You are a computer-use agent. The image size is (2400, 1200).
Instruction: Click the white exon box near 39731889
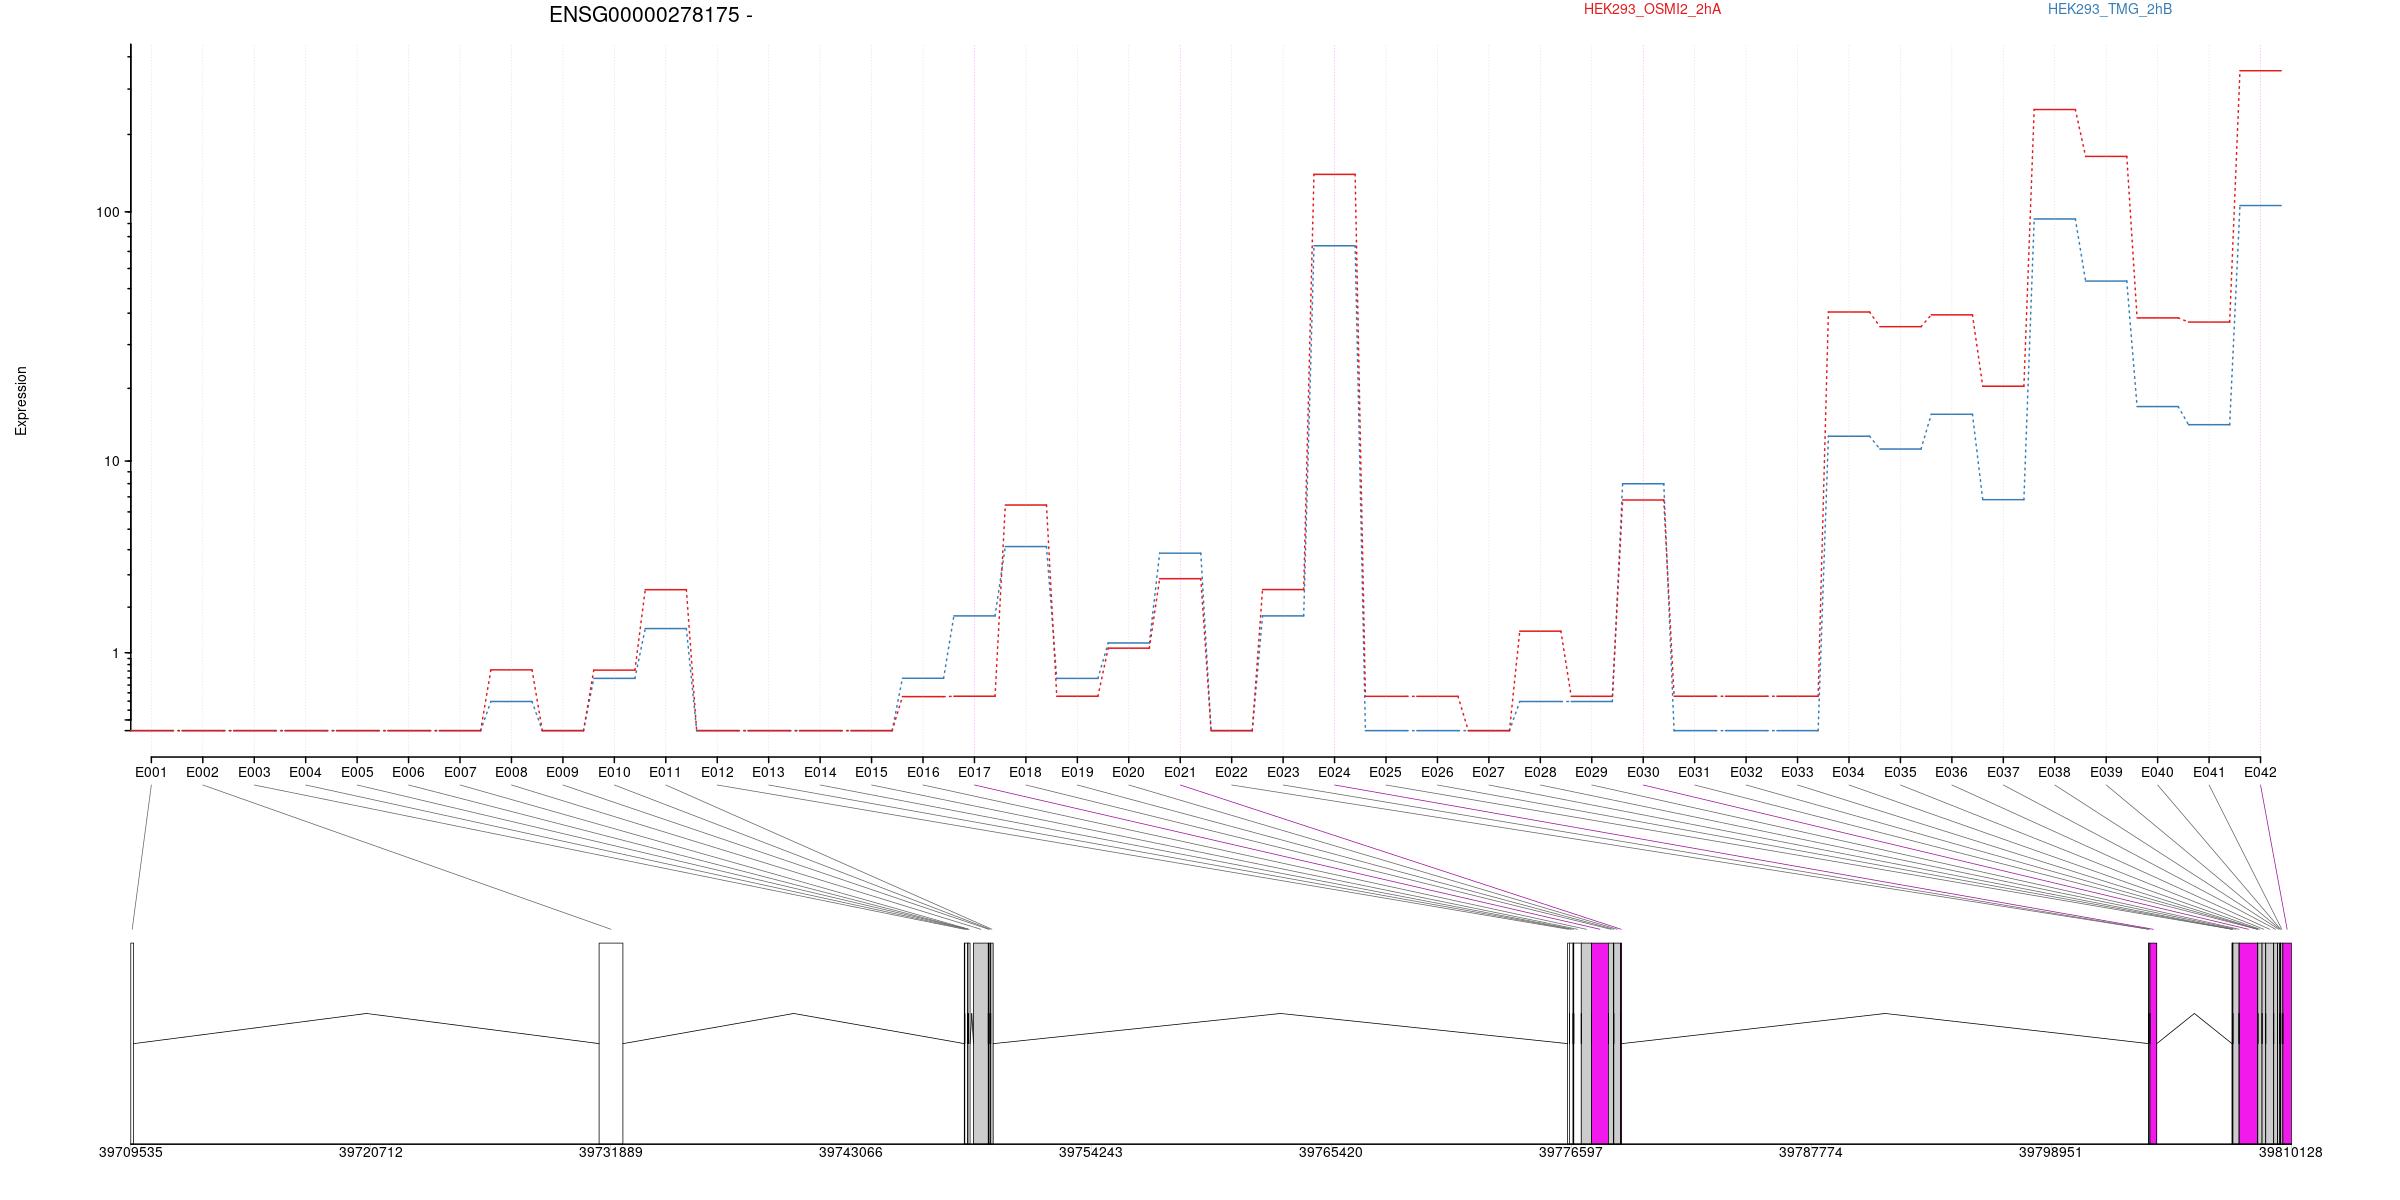(x=611, y=1043)
